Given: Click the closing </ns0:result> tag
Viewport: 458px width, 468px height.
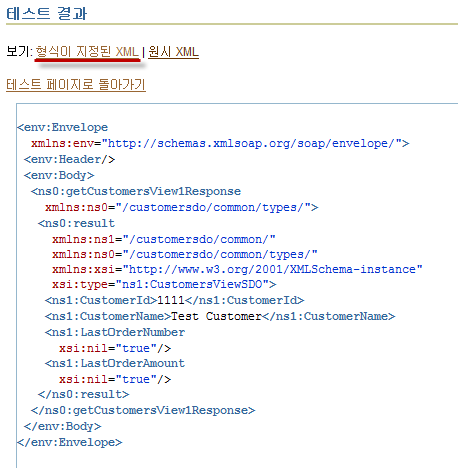Looking at the screenshot, I should click(83, 394).
